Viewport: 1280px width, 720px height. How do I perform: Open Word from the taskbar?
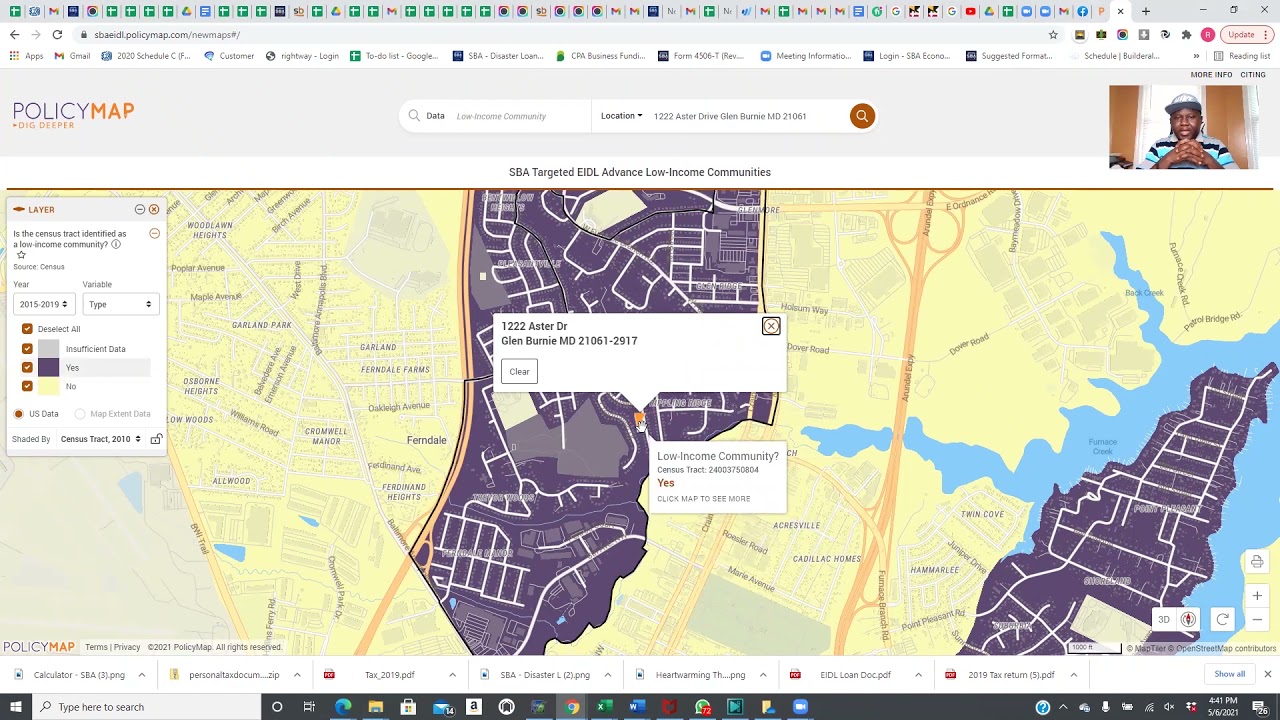[636, 707]
